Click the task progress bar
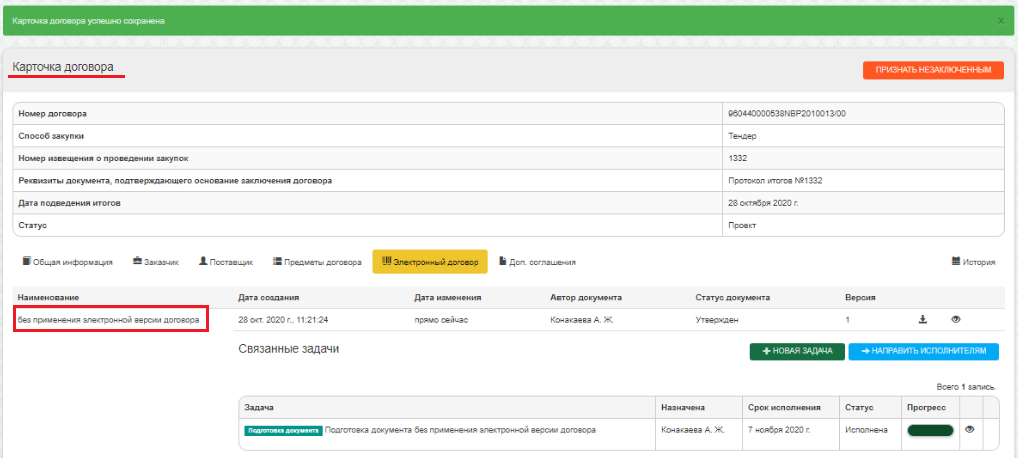 929,430
